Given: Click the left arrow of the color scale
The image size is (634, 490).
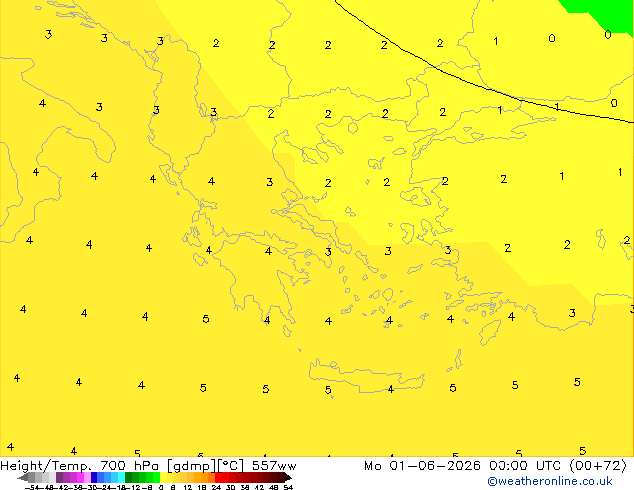Looking at the screenshot, I should coord(22,478).
